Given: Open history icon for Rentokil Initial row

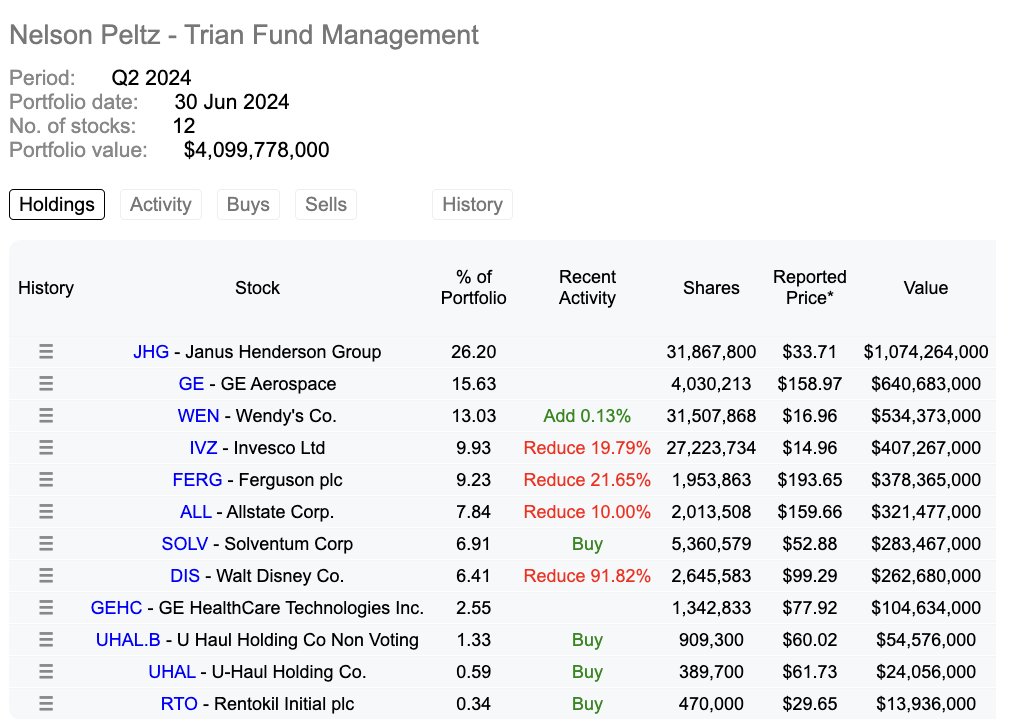Looking at the screenshot, I should tap(46, 703).
